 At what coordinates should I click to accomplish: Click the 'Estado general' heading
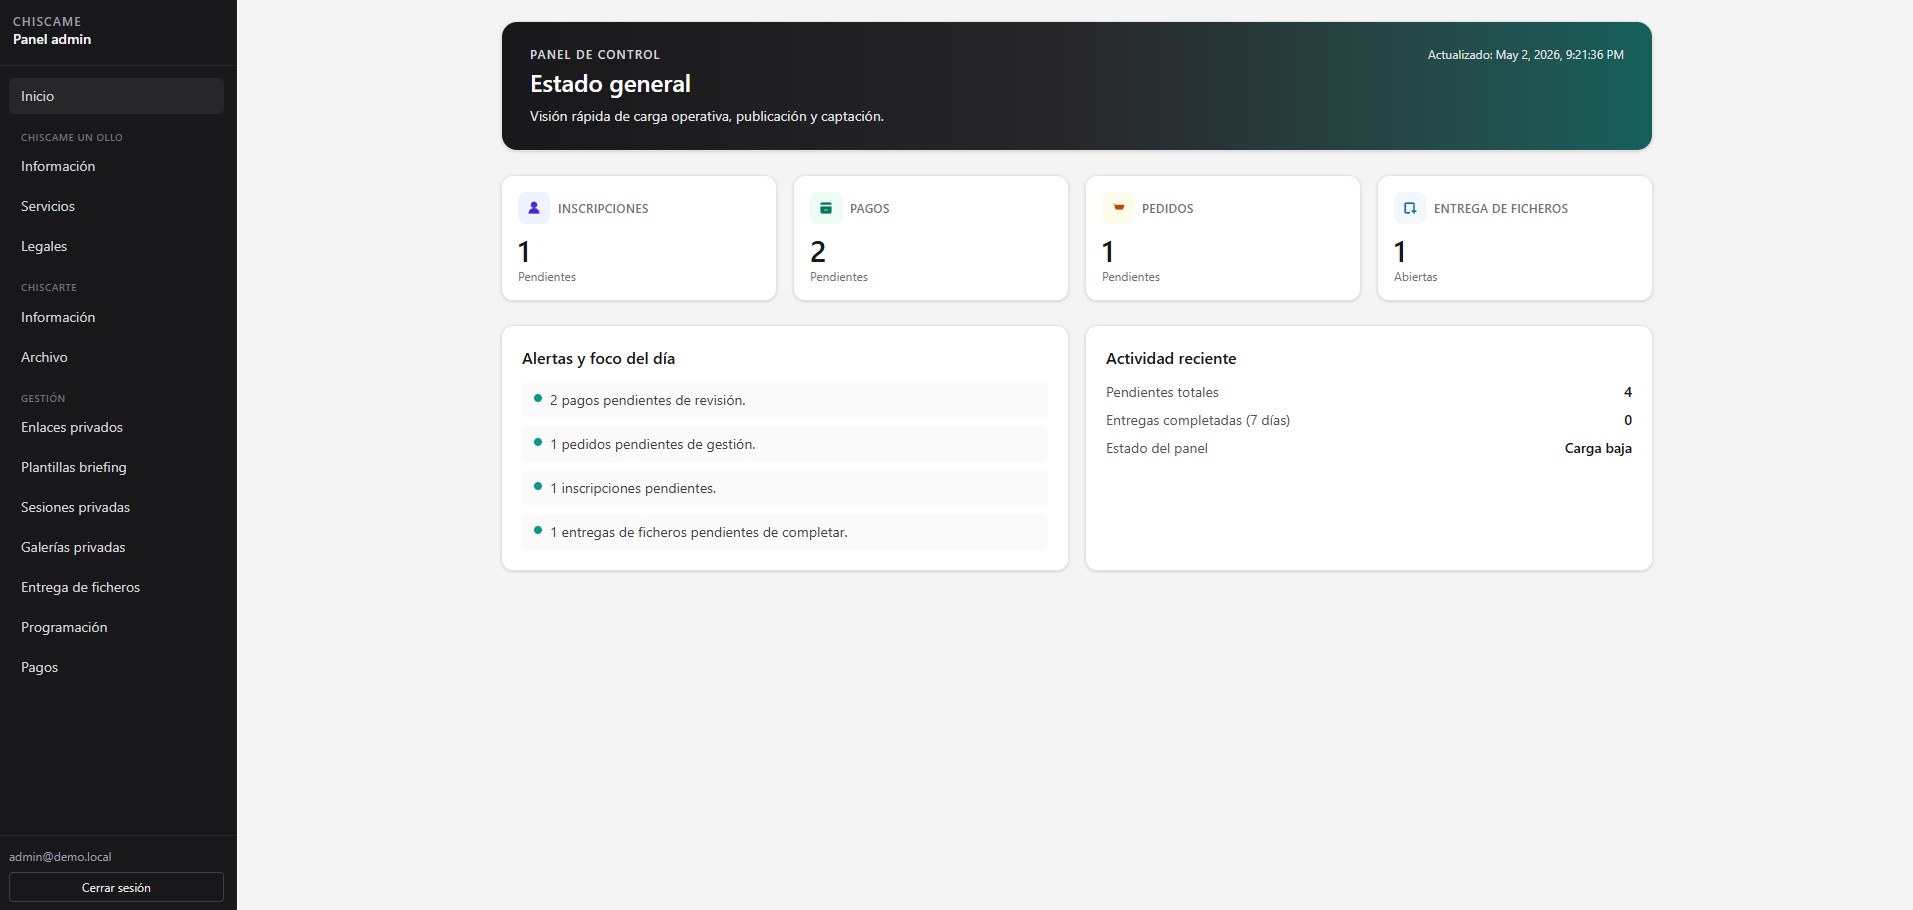(x=610, y=84)
